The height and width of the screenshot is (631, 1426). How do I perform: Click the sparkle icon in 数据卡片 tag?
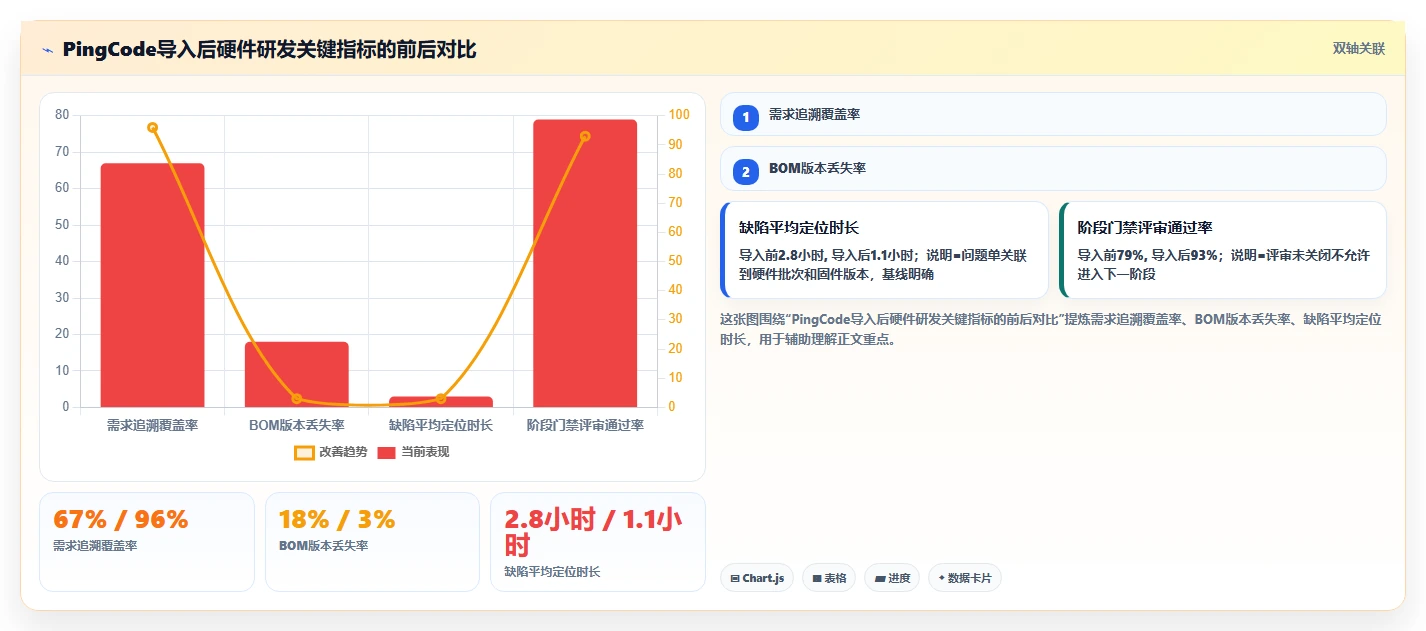pyautogui.click(x=941, y=578)
